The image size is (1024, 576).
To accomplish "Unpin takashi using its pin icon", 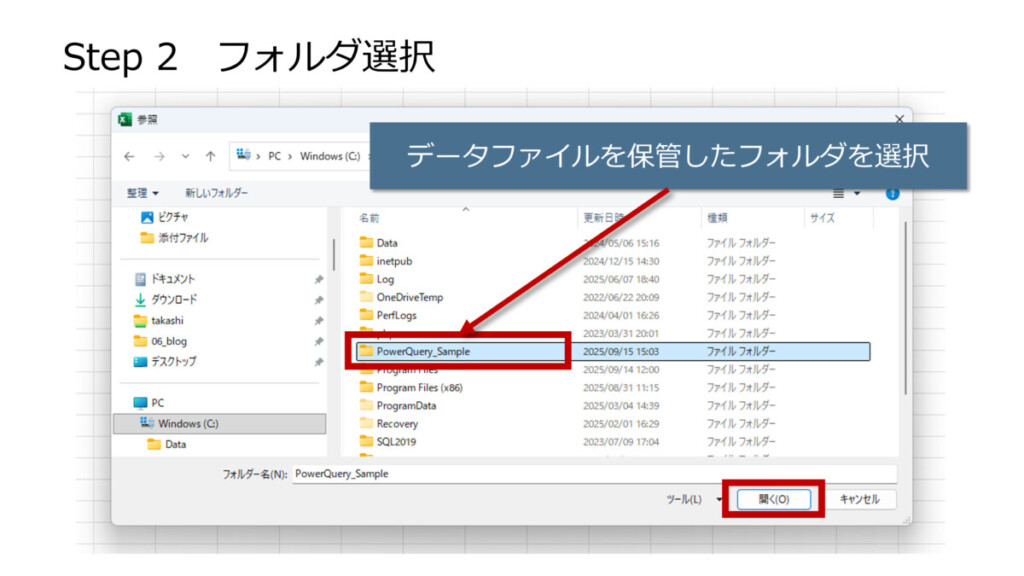I will click(x=319, y=321).
